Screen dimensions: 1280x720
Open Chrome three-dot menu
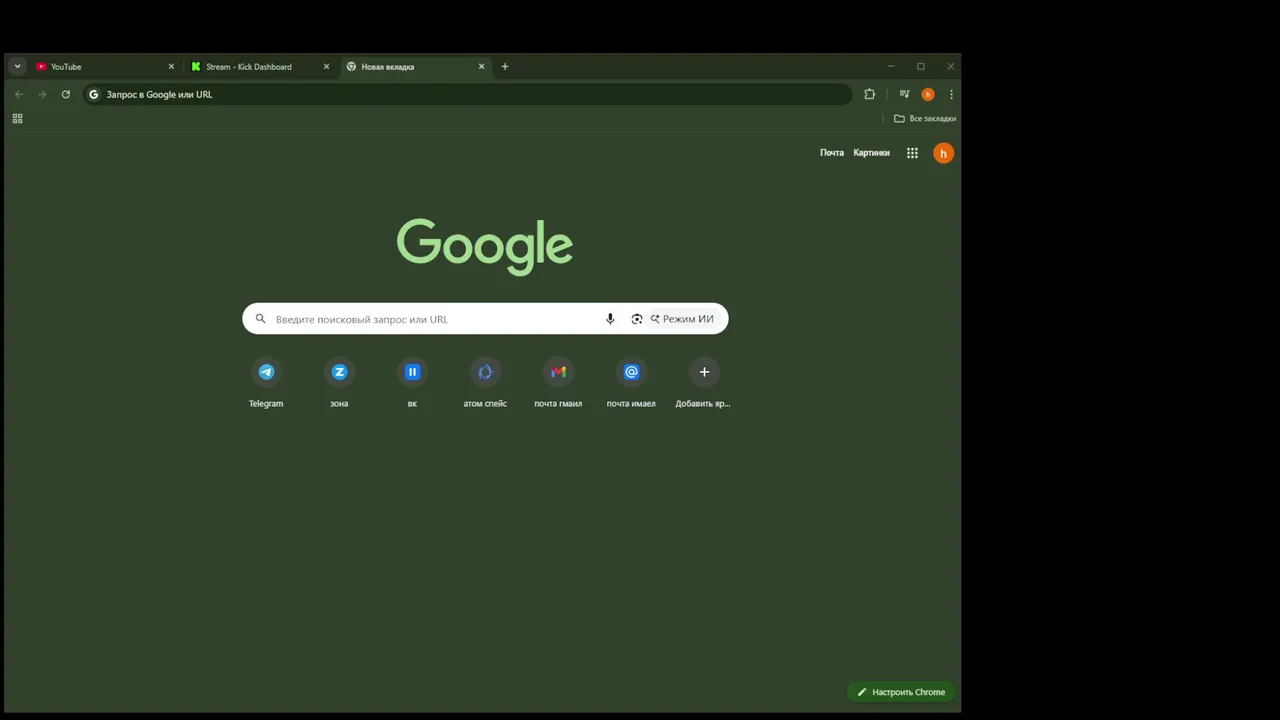[x=951, y=95]
